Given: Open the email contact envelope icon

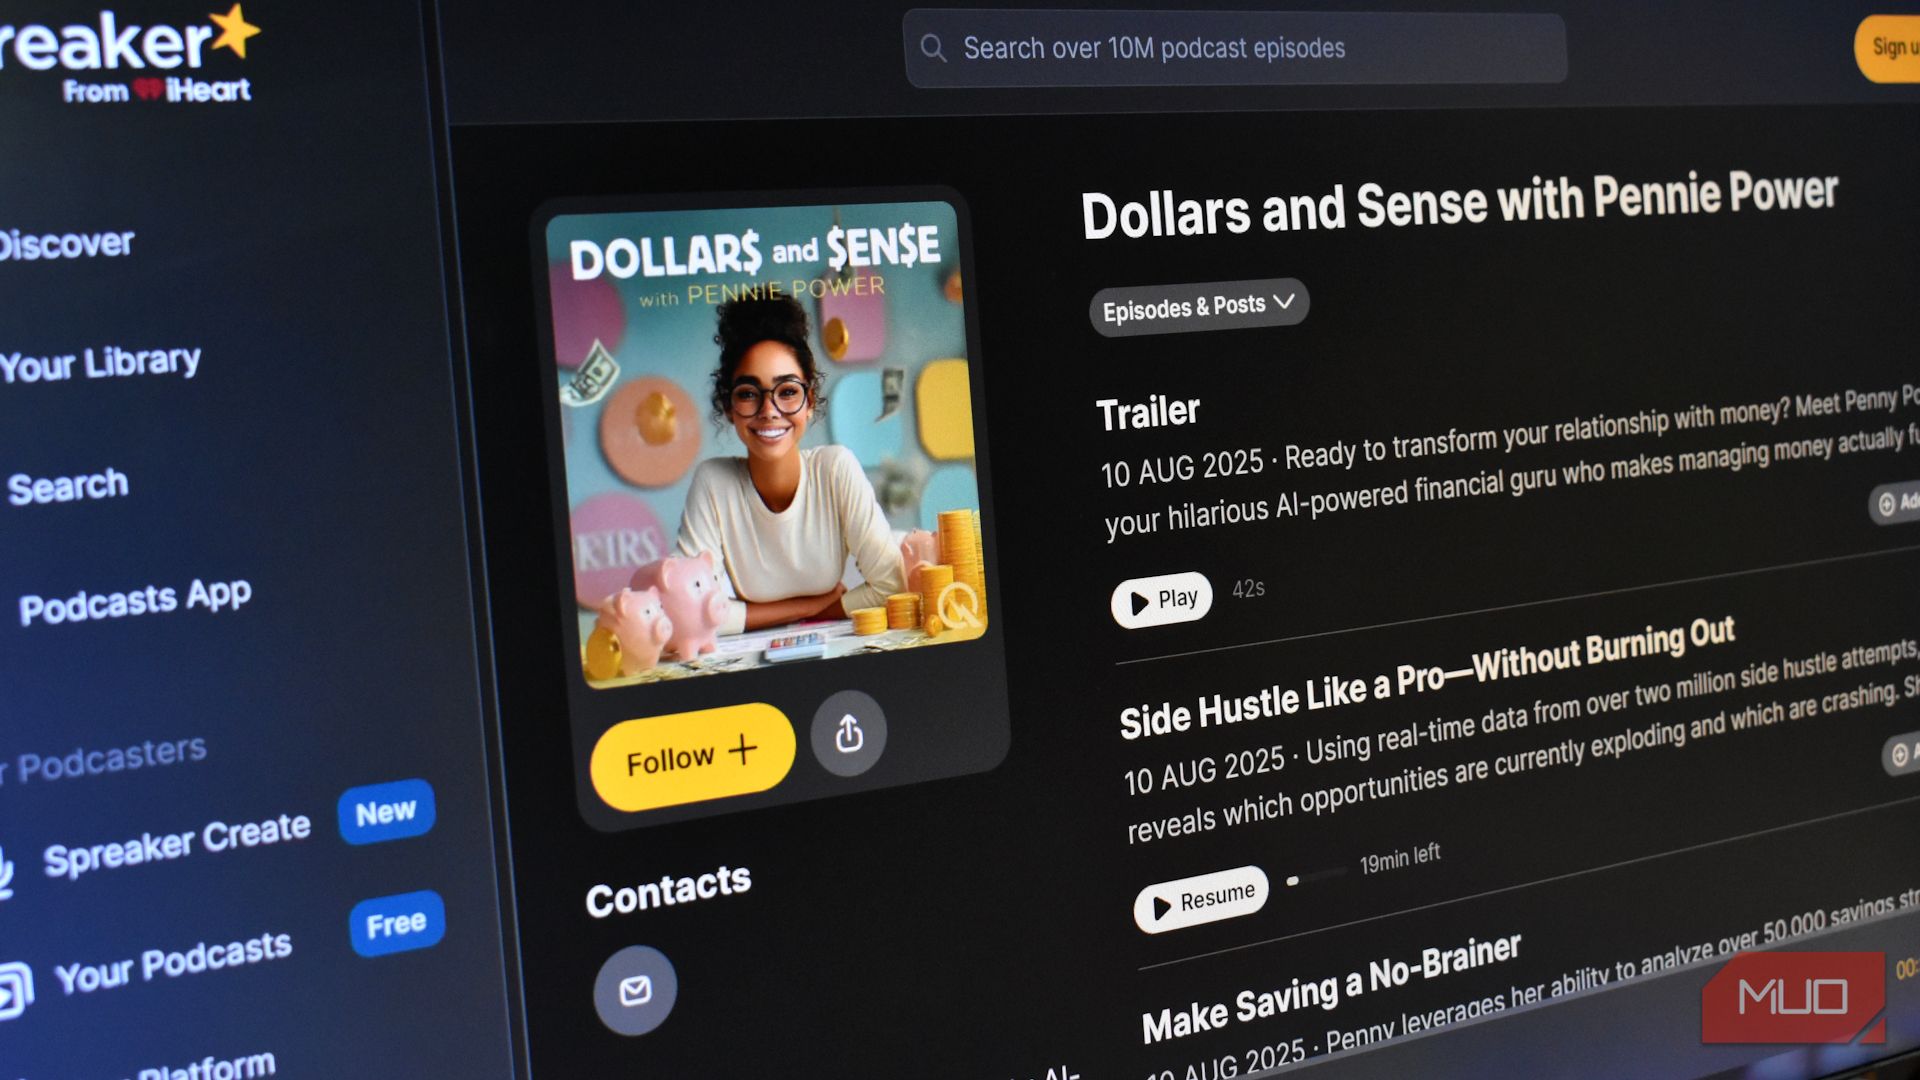Looking at the screenshot, I should pos(635,990).
